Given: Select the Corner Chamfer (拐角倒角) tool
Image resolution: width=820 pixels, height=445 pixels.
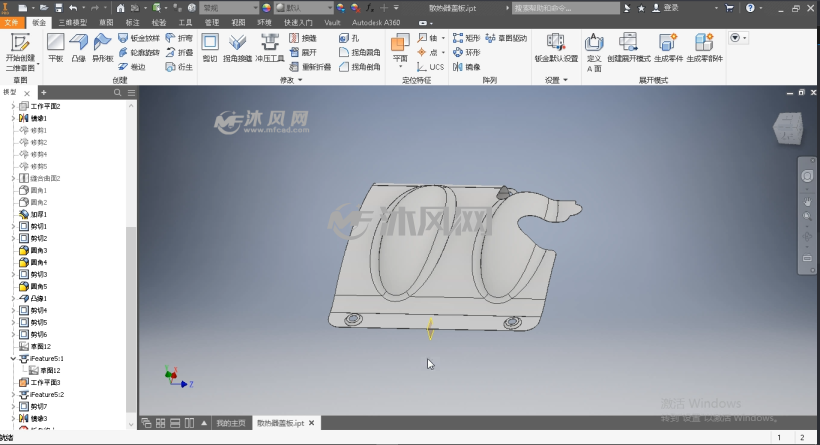Looking at the screenshot, I should pyautogui.click(x=359, y=67).
